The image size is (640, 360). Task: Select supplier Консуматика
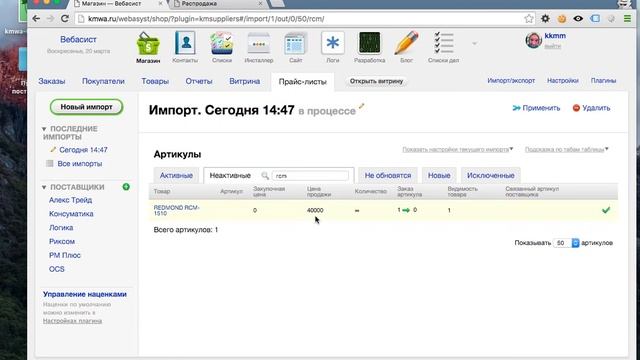pos(71,214)
